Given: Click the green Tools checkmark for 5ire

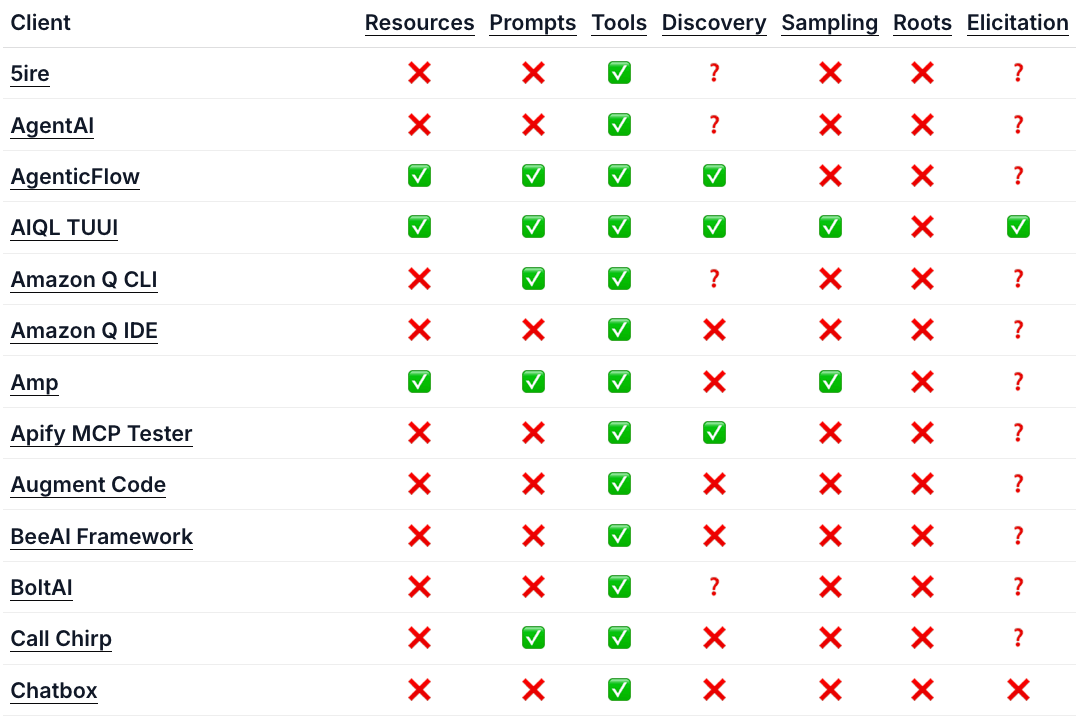Looking at the screenshot, I should point(619,73).
